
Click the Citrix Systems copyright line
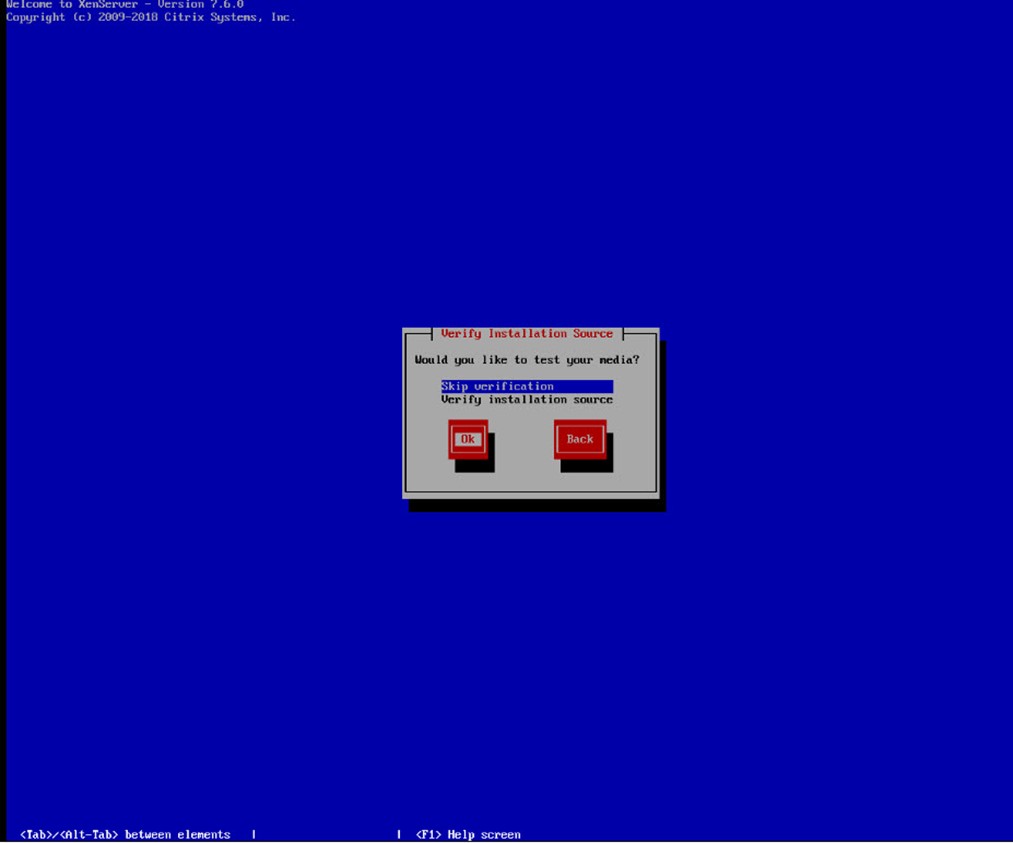151,17
